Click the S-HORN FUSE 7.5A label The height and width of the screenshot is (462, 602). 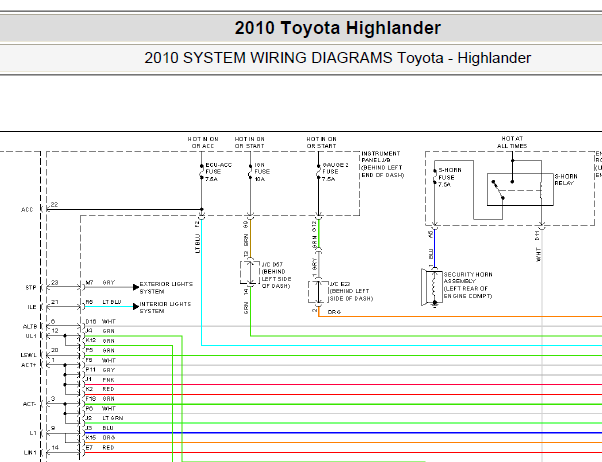(450, 177)
